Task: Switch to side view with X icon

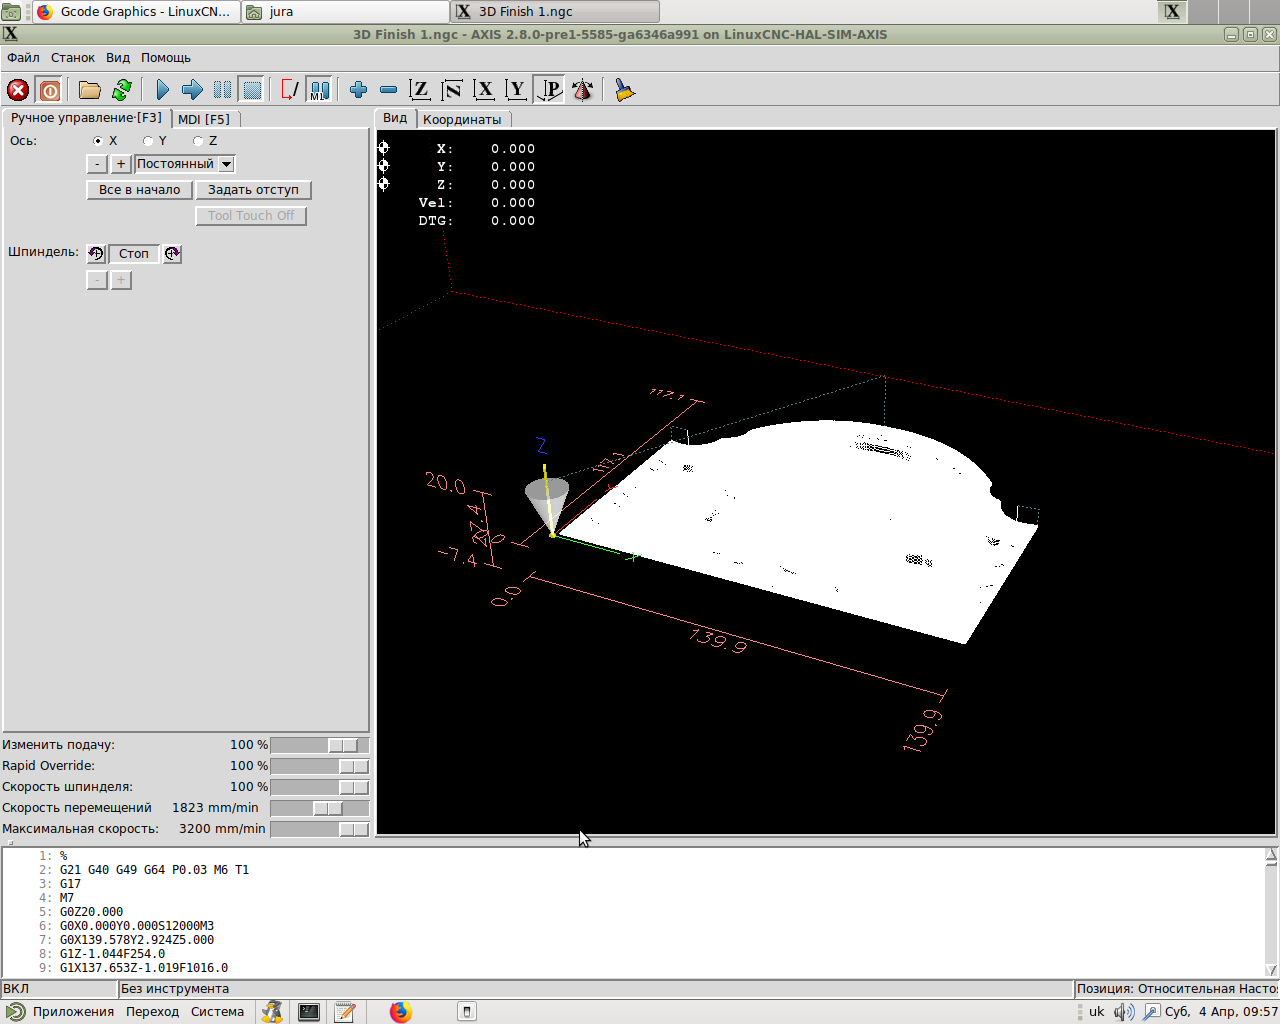Action: (x=484, y=90)
